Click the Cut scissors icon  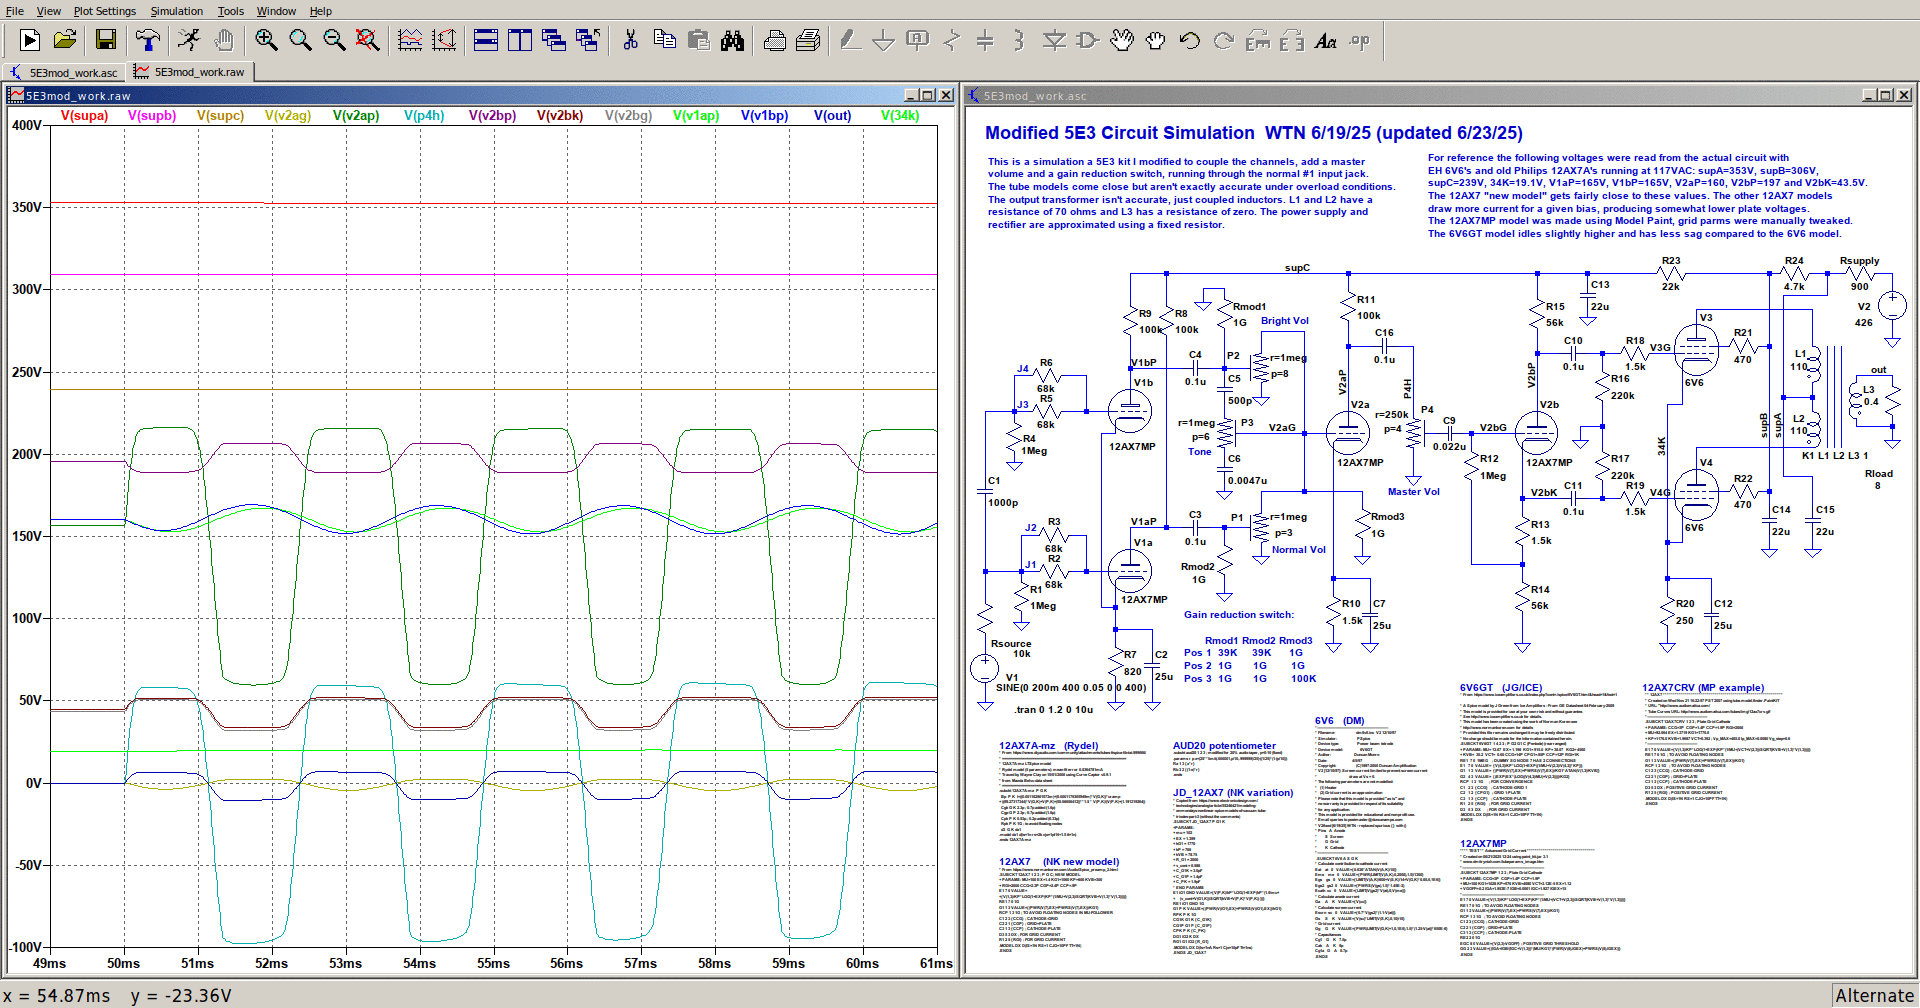tap(630, 40)
